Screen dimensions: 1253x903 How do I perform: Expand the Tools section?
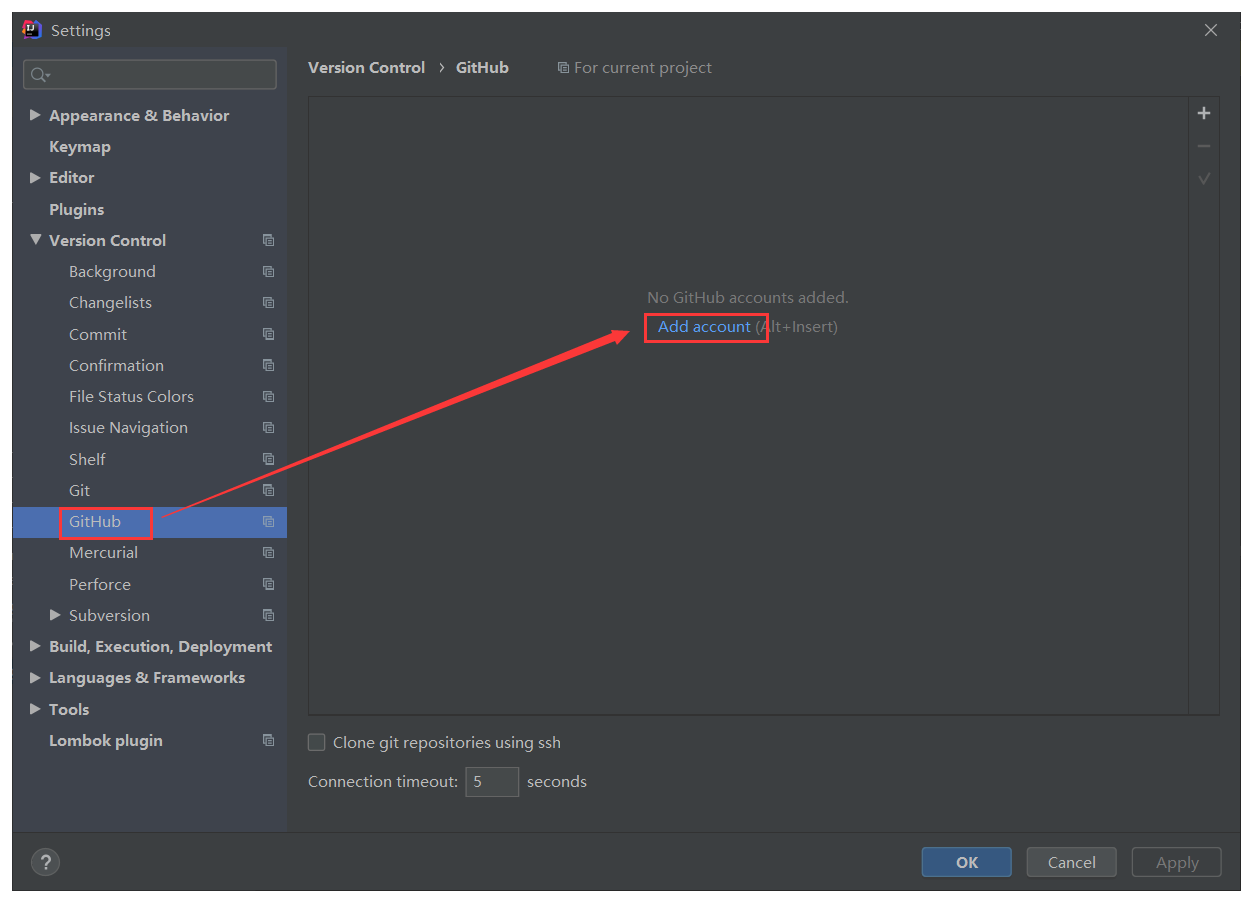click(x=36, y=709)
